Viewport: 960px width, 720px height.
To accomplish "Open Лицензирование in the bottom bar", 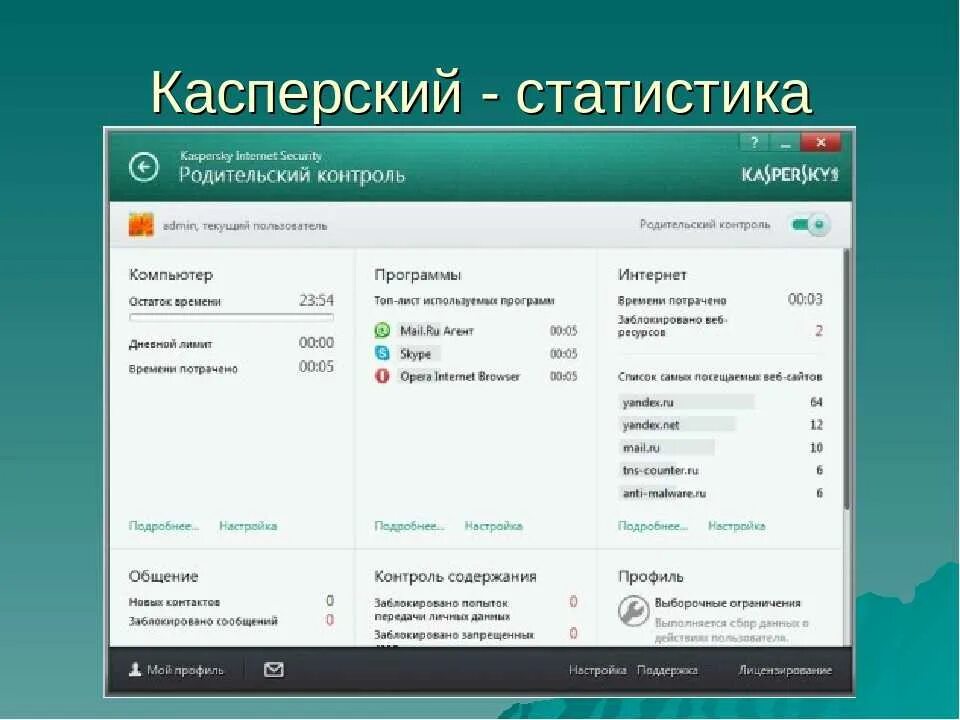I will click(x=785, y=670).
